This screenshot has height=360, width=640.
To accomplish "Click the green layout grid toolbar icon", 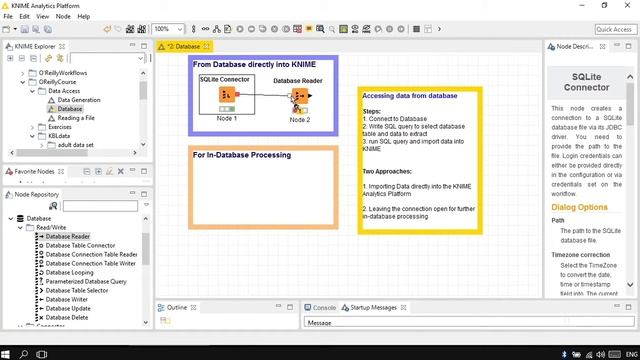I will coord(343,29).
